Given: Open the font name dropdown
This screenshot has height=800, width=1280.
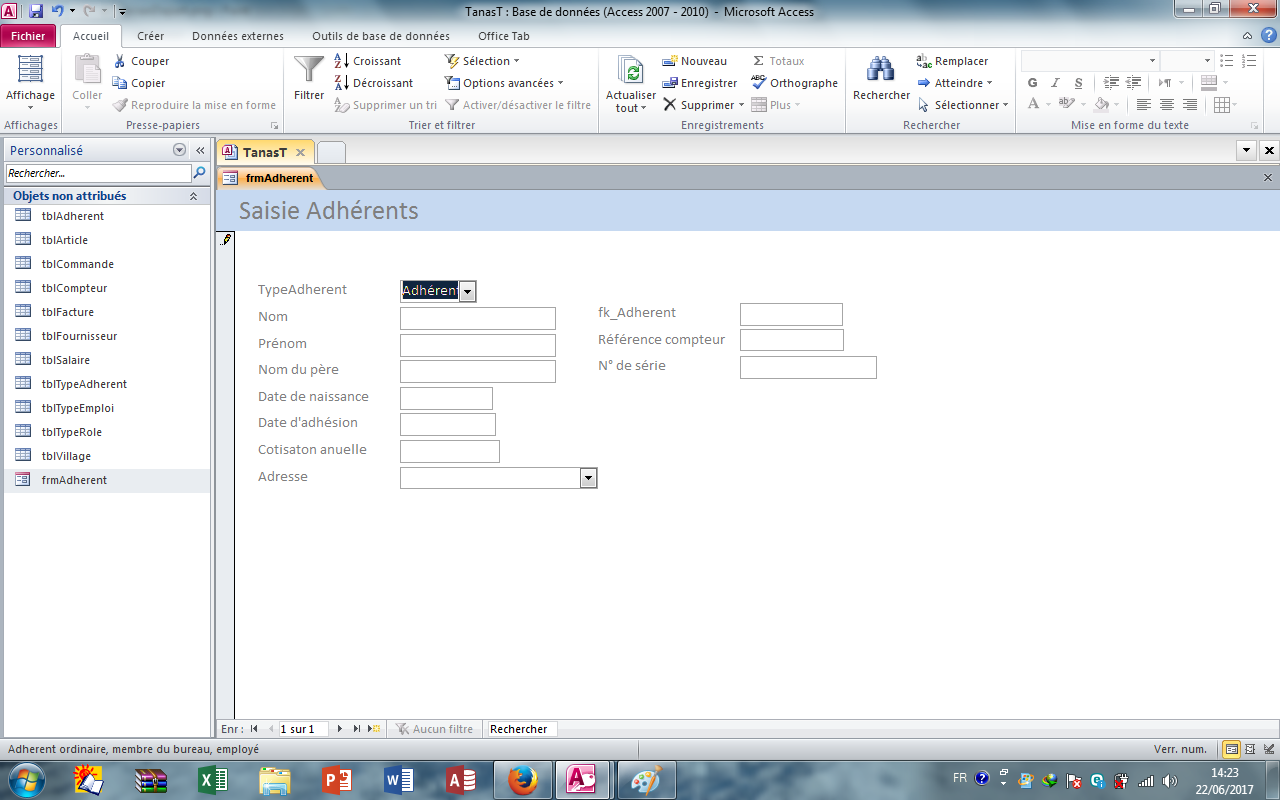Looking at the screenshot, I should point(1152,61).
